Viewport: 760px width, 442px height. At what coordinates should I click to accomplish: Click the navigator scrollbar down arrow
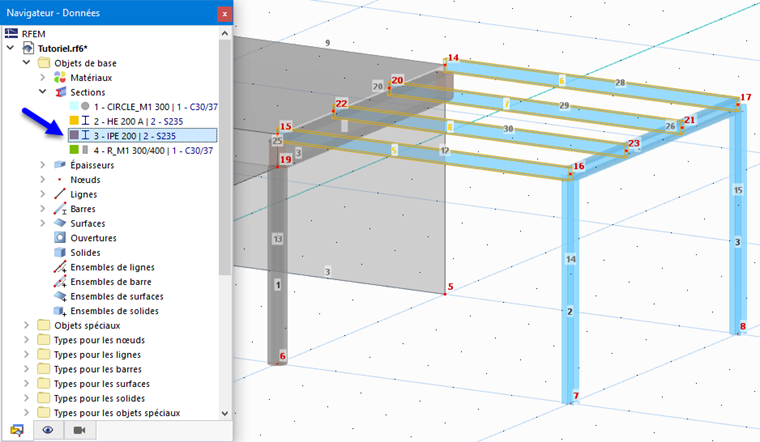pyautogui.click(x=224, y=413)
